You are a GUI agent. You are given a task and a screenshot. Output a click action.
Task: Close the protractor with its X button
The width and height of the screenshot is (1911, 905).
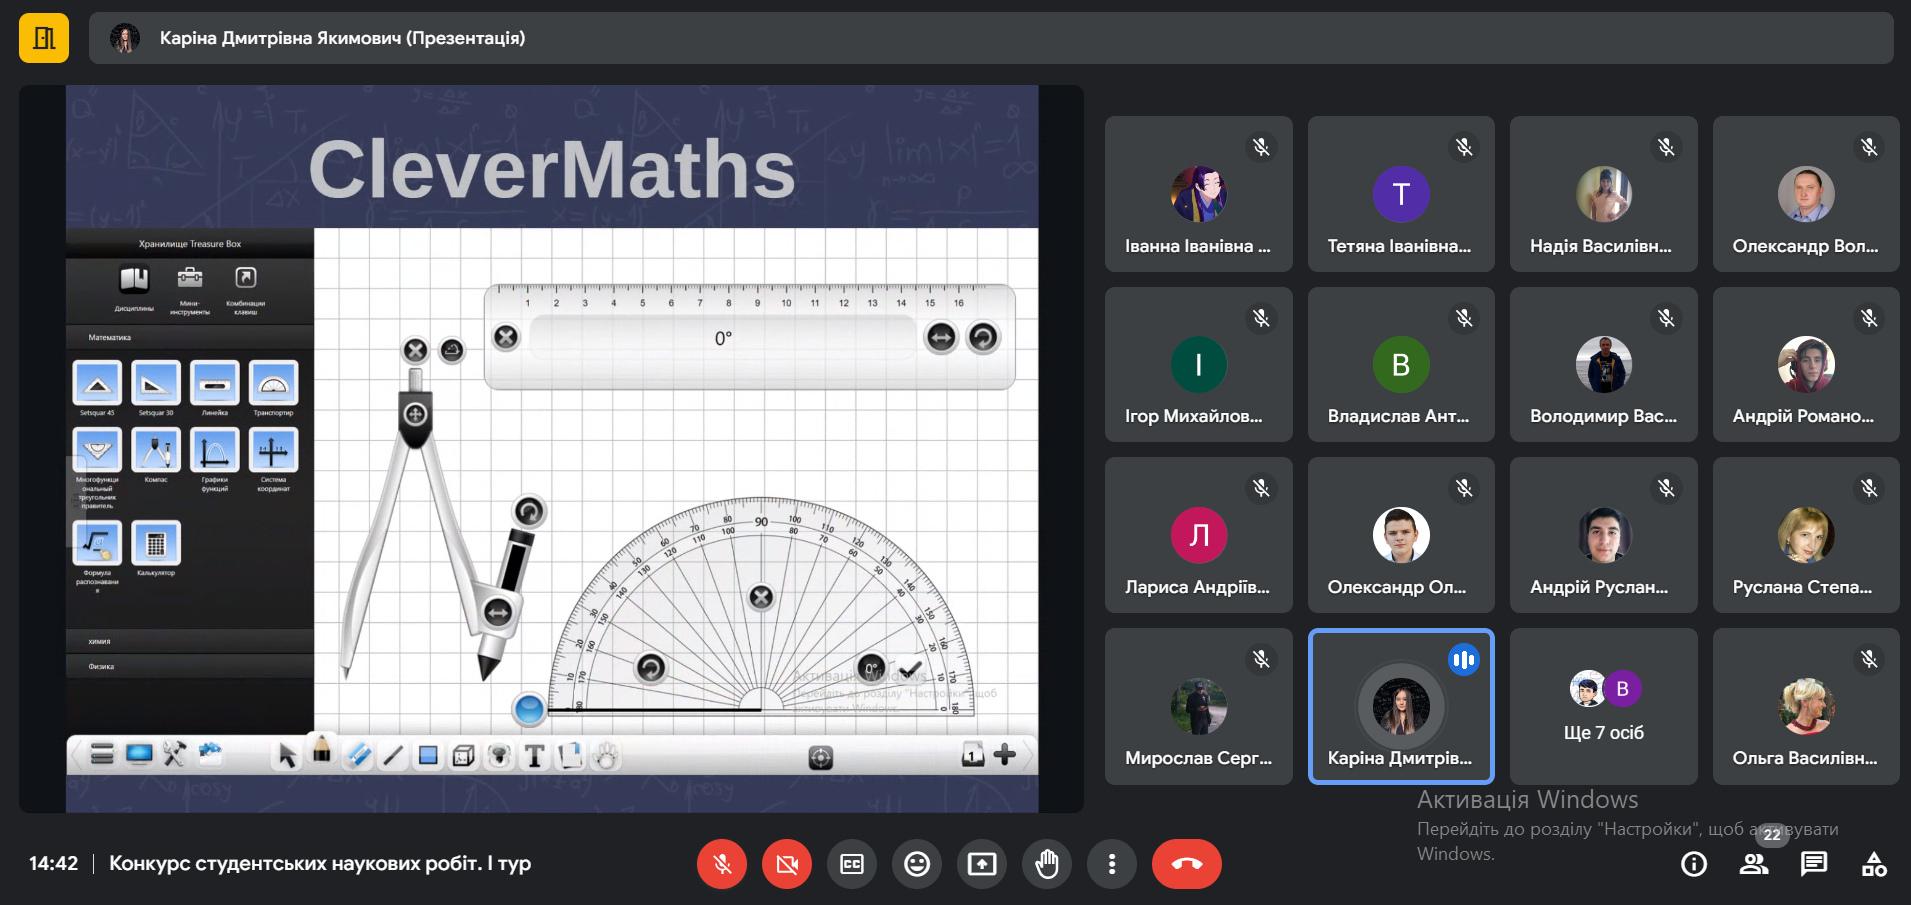tap(761, 597)
